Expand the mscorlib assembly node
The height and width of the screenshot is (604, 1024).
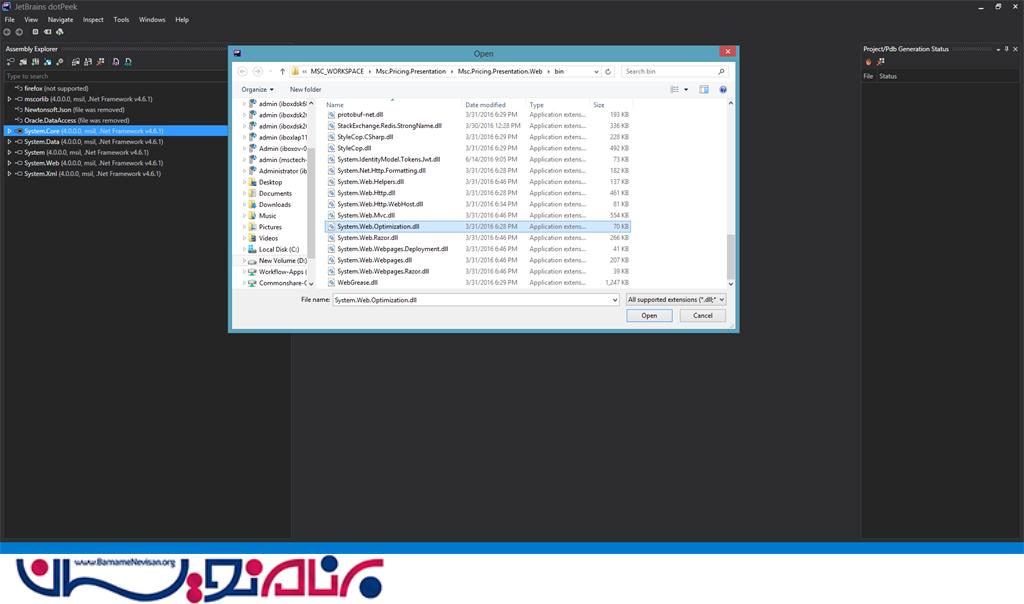pos(9,99)
